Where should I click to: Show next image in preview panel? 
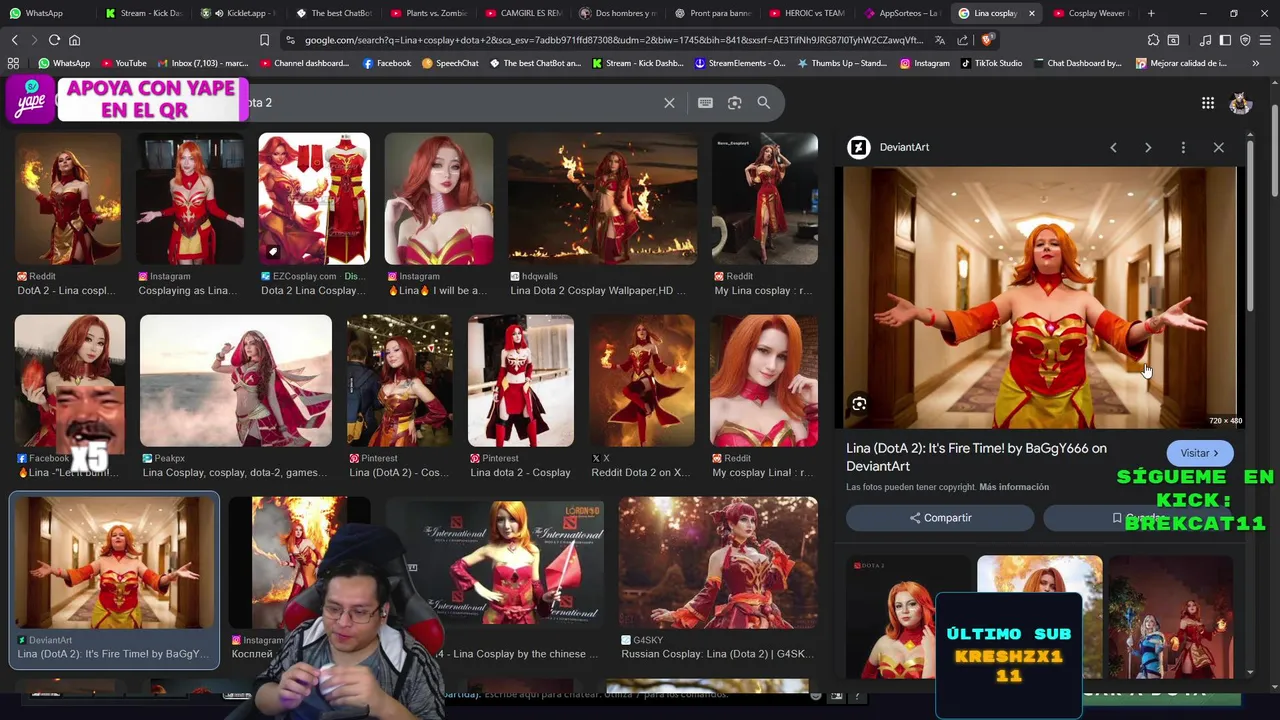click(x=1148, y=147)
